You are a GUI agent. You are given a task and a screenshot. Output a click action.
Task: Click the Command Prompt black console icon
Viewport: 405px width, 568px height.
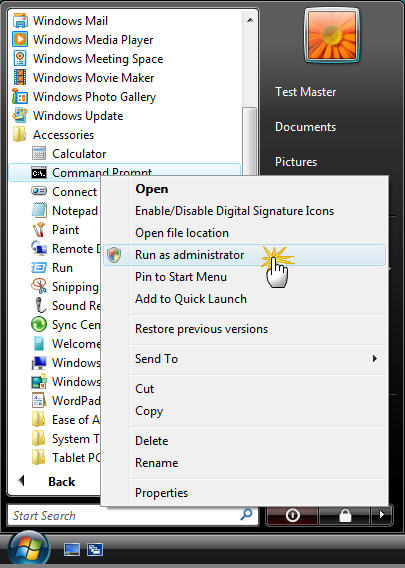(x=39, y=173)
